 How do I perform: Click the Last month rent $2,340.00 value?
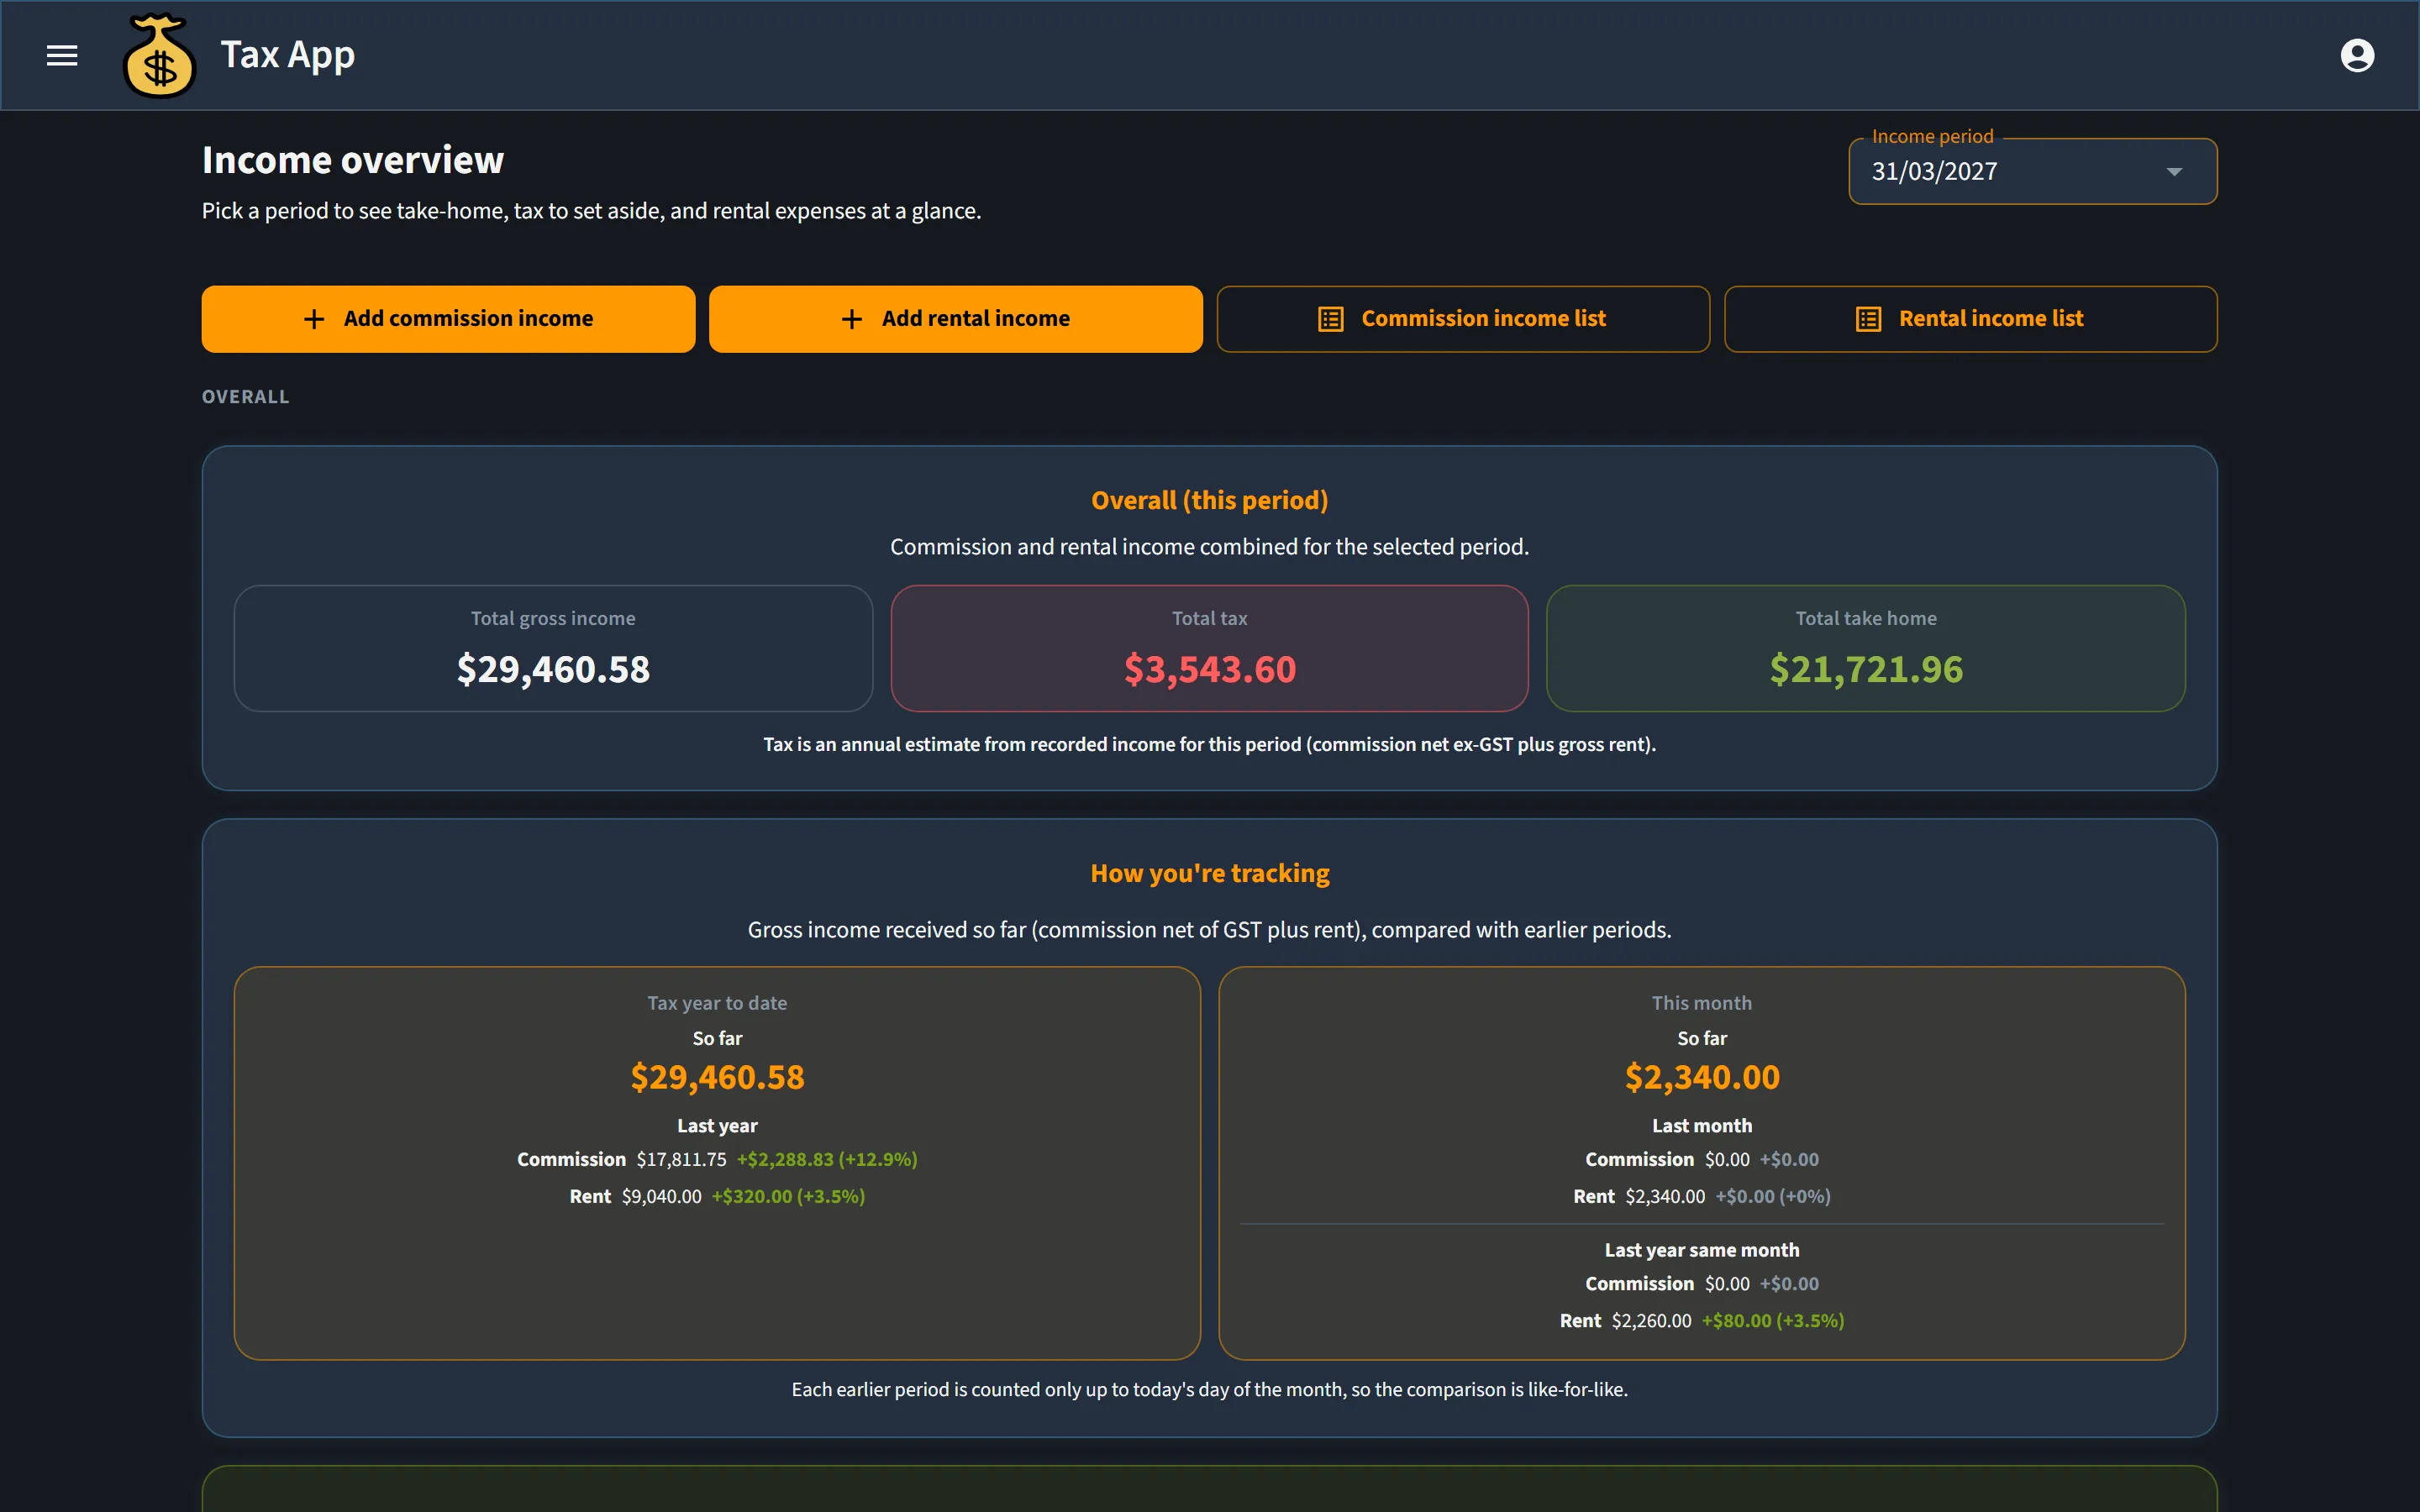pyautogui.click(x=1665, y=1196)
